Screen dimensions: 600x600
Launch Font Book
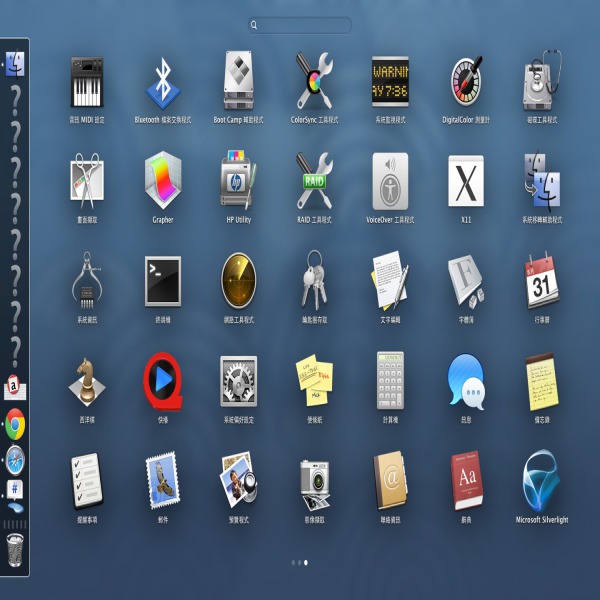click(466, 282)
